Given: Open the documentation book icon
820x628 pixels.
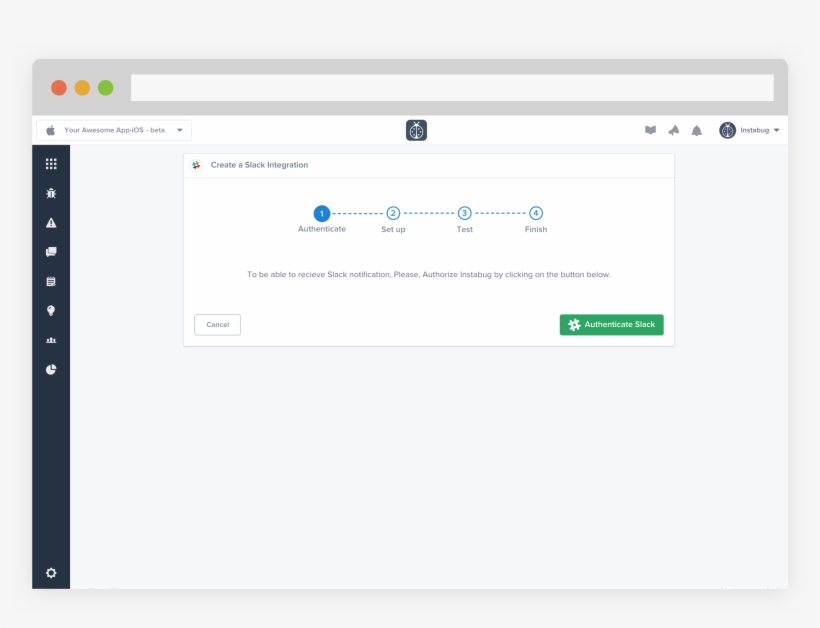Looking at the screenshot, I should click(x=651, y=130).
